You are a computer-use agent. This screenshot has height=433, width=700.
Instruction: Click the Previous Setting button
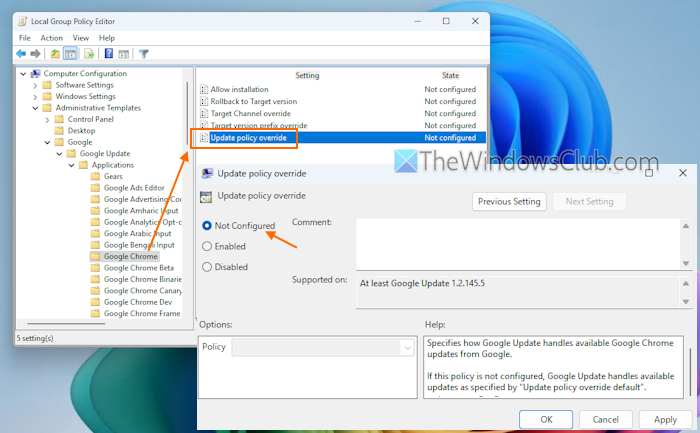pyautogui.click(x=509, y=201)
